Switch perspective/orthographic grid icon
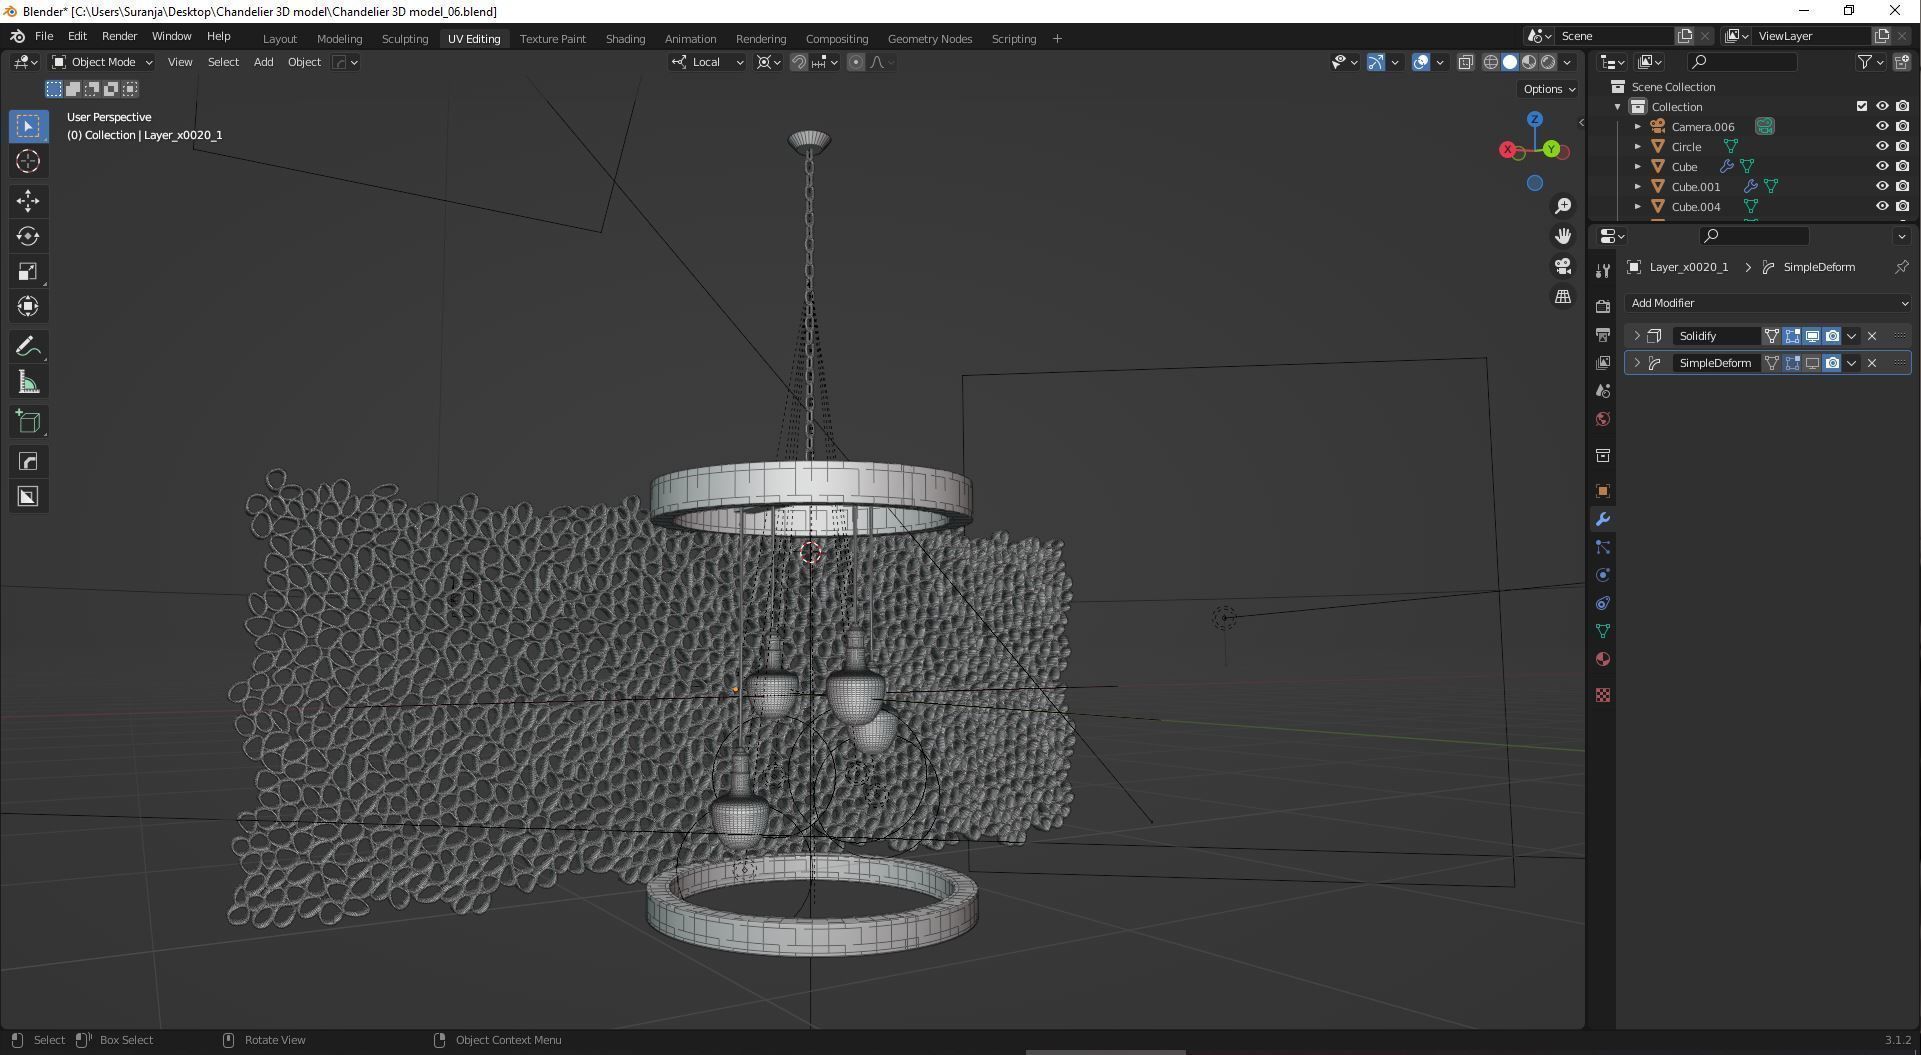The height and width of the screenshot is (1055, 1921). [1563, 297]
